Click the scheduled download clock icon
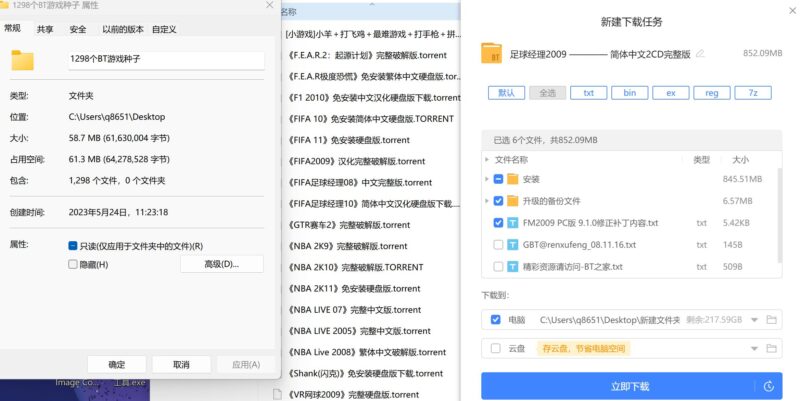The image size is (800, 401). point(768,386)
